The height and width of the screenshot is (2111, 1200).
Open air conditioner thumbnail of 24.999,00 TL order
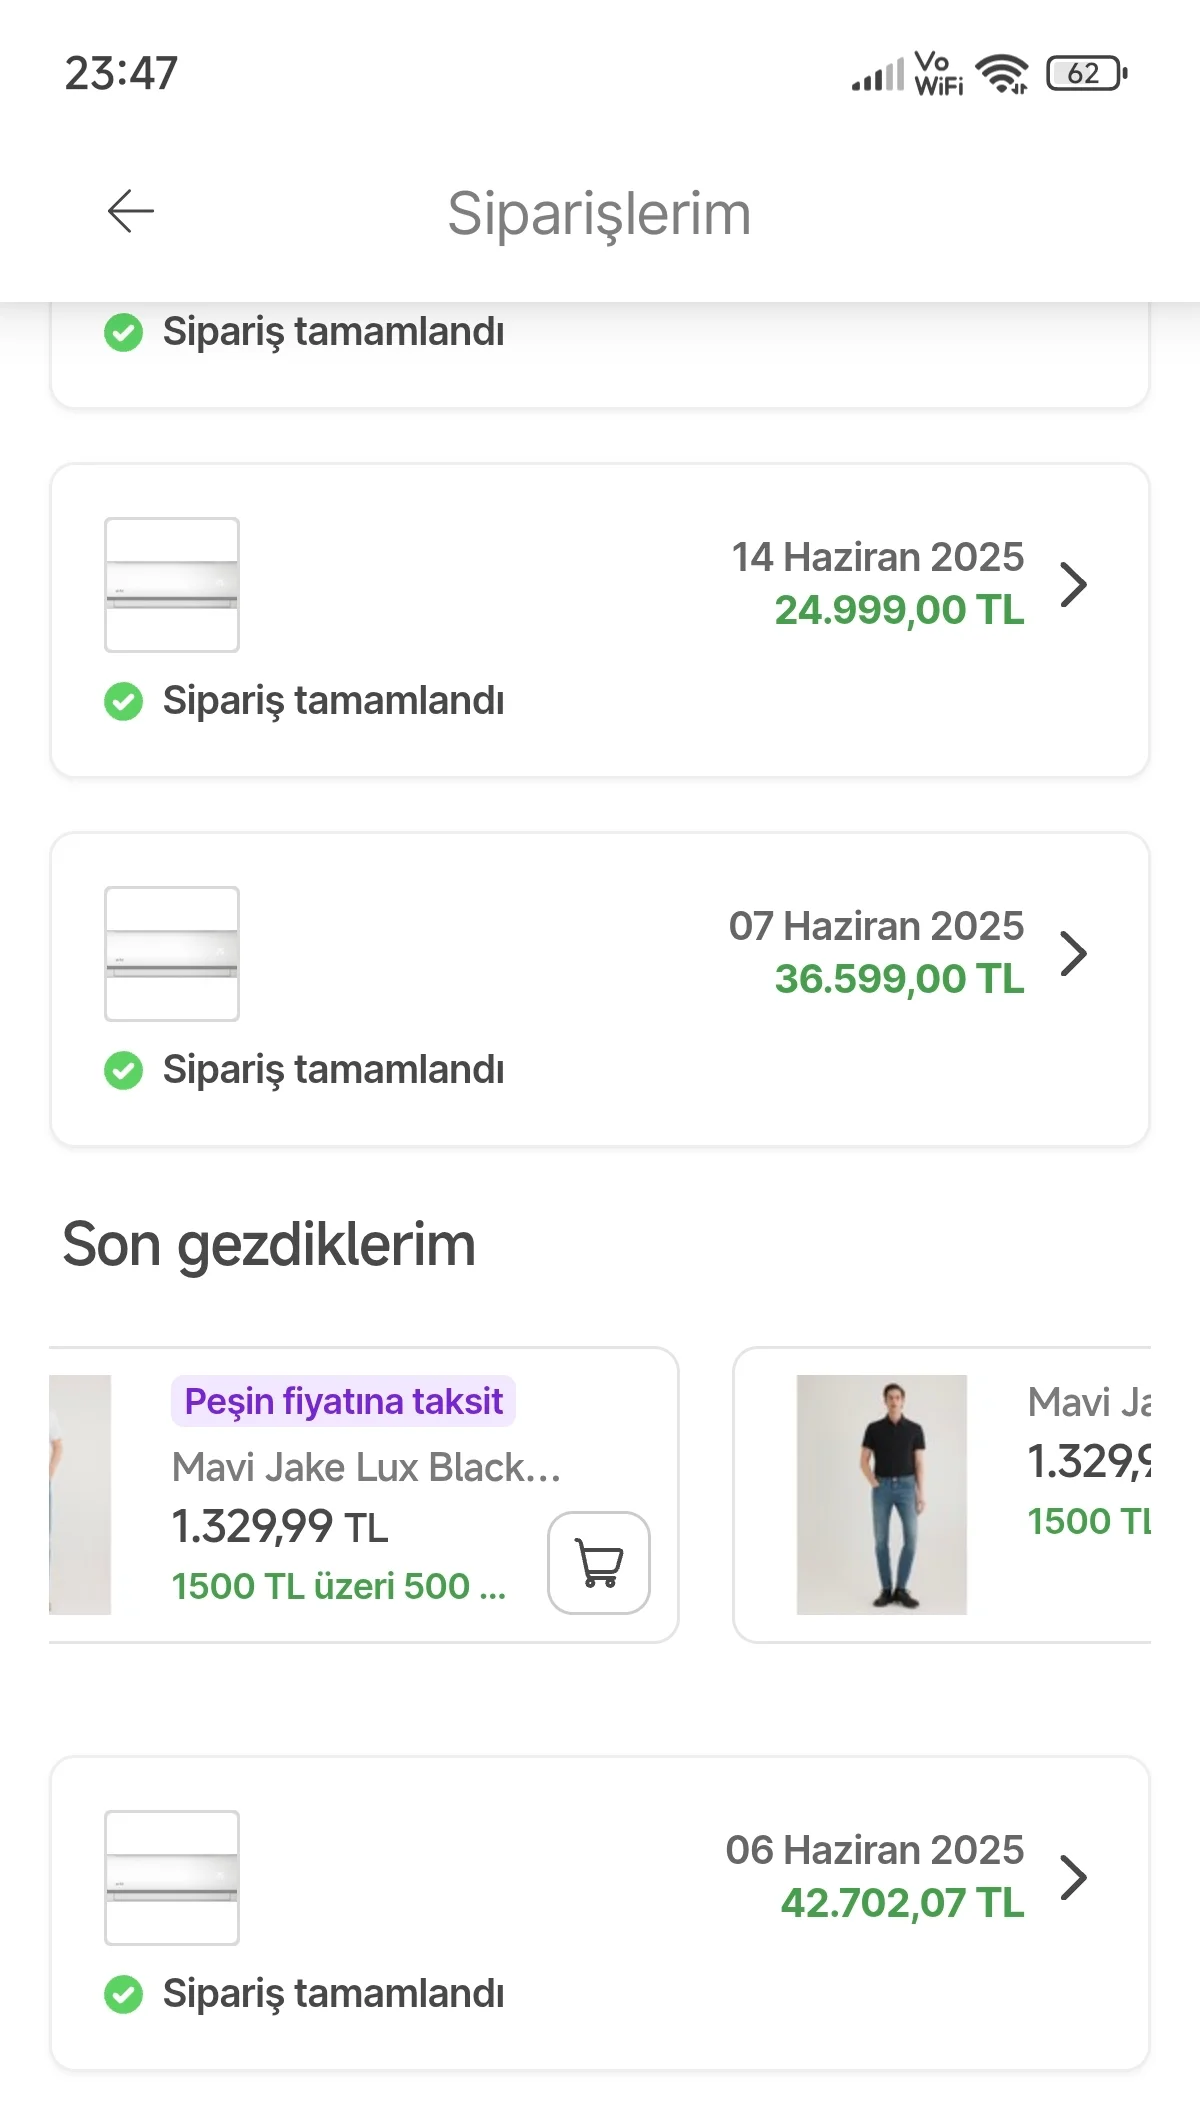[x=172, y=585]
